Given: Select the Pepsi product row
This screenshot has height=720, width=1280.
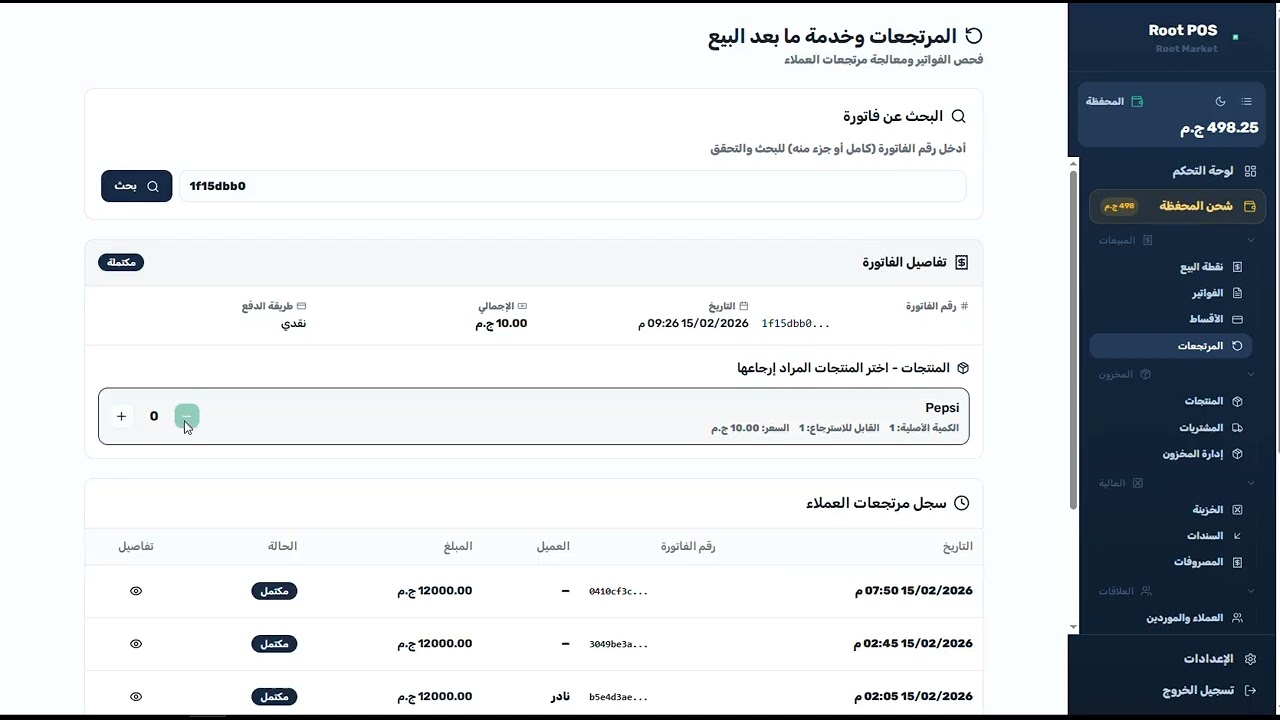Looking at the screenshot, I should [x=534, y=416].
